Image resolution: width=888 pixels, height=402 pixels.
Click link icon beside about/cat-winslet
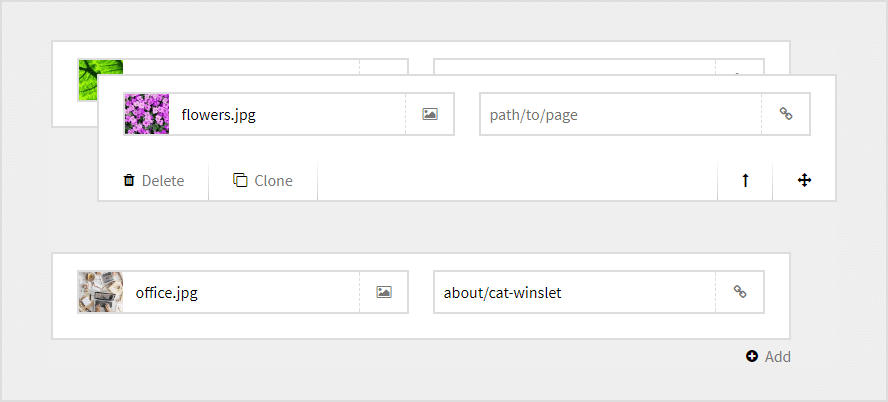740,292
